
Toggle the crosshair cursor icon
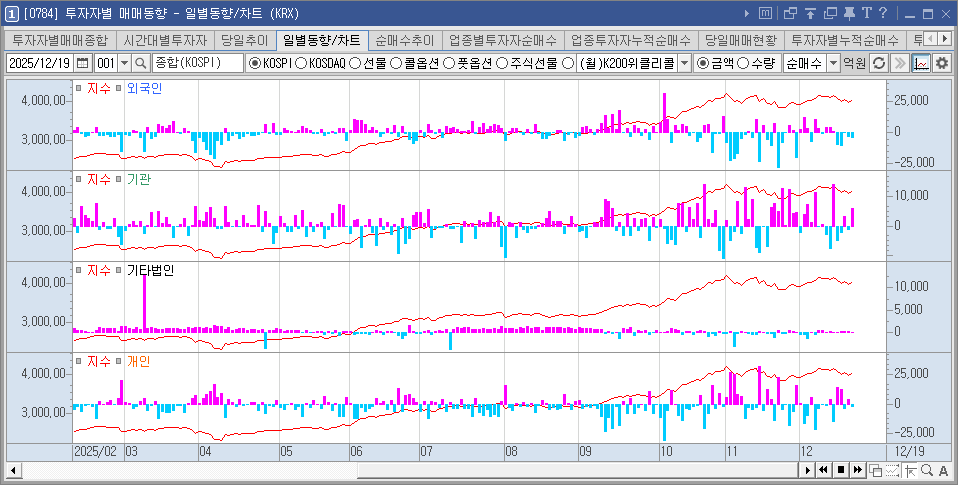coord(910,470)
